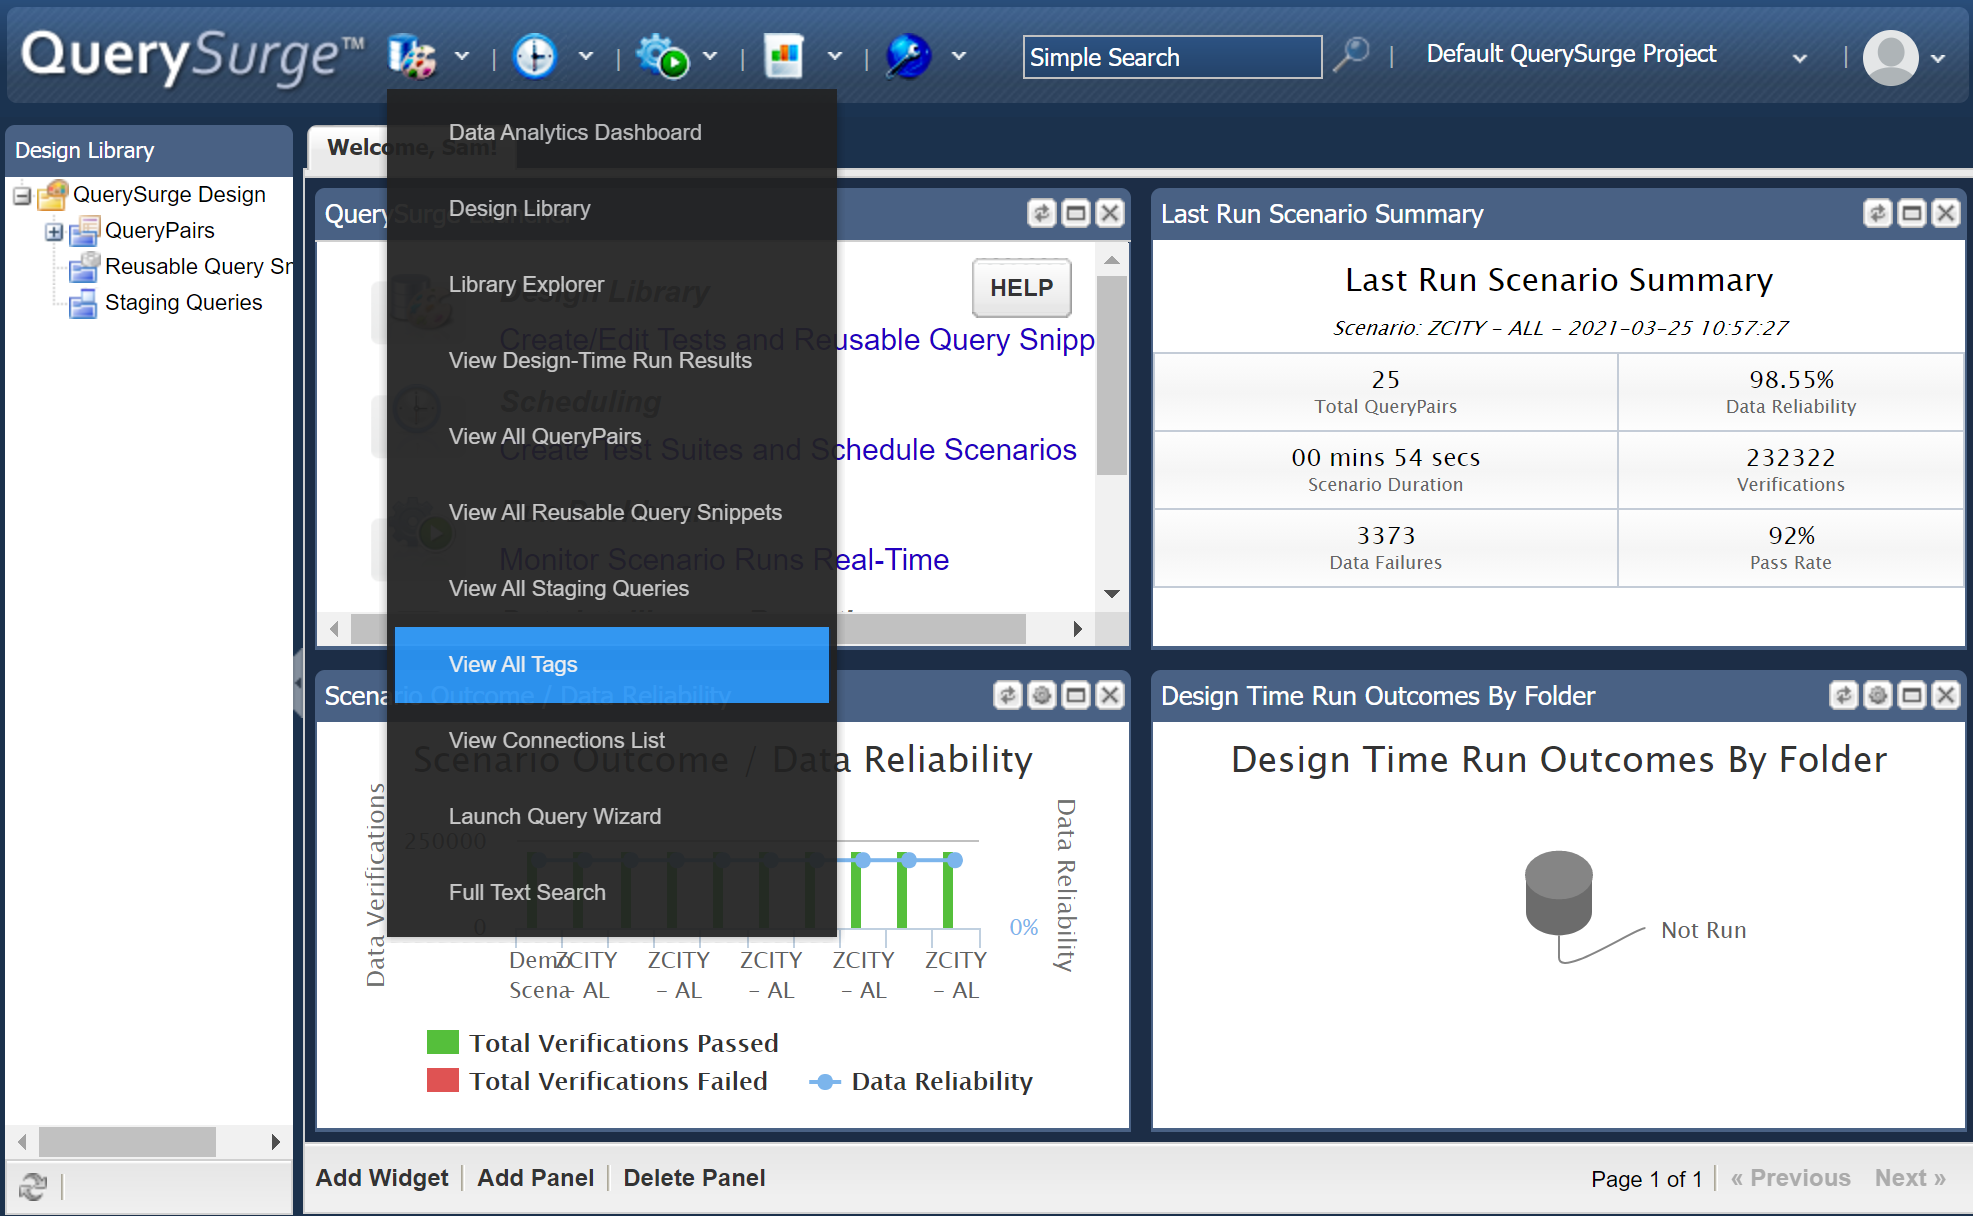Refresh the Last Run Scenario Summary widget

point(1877,213)
